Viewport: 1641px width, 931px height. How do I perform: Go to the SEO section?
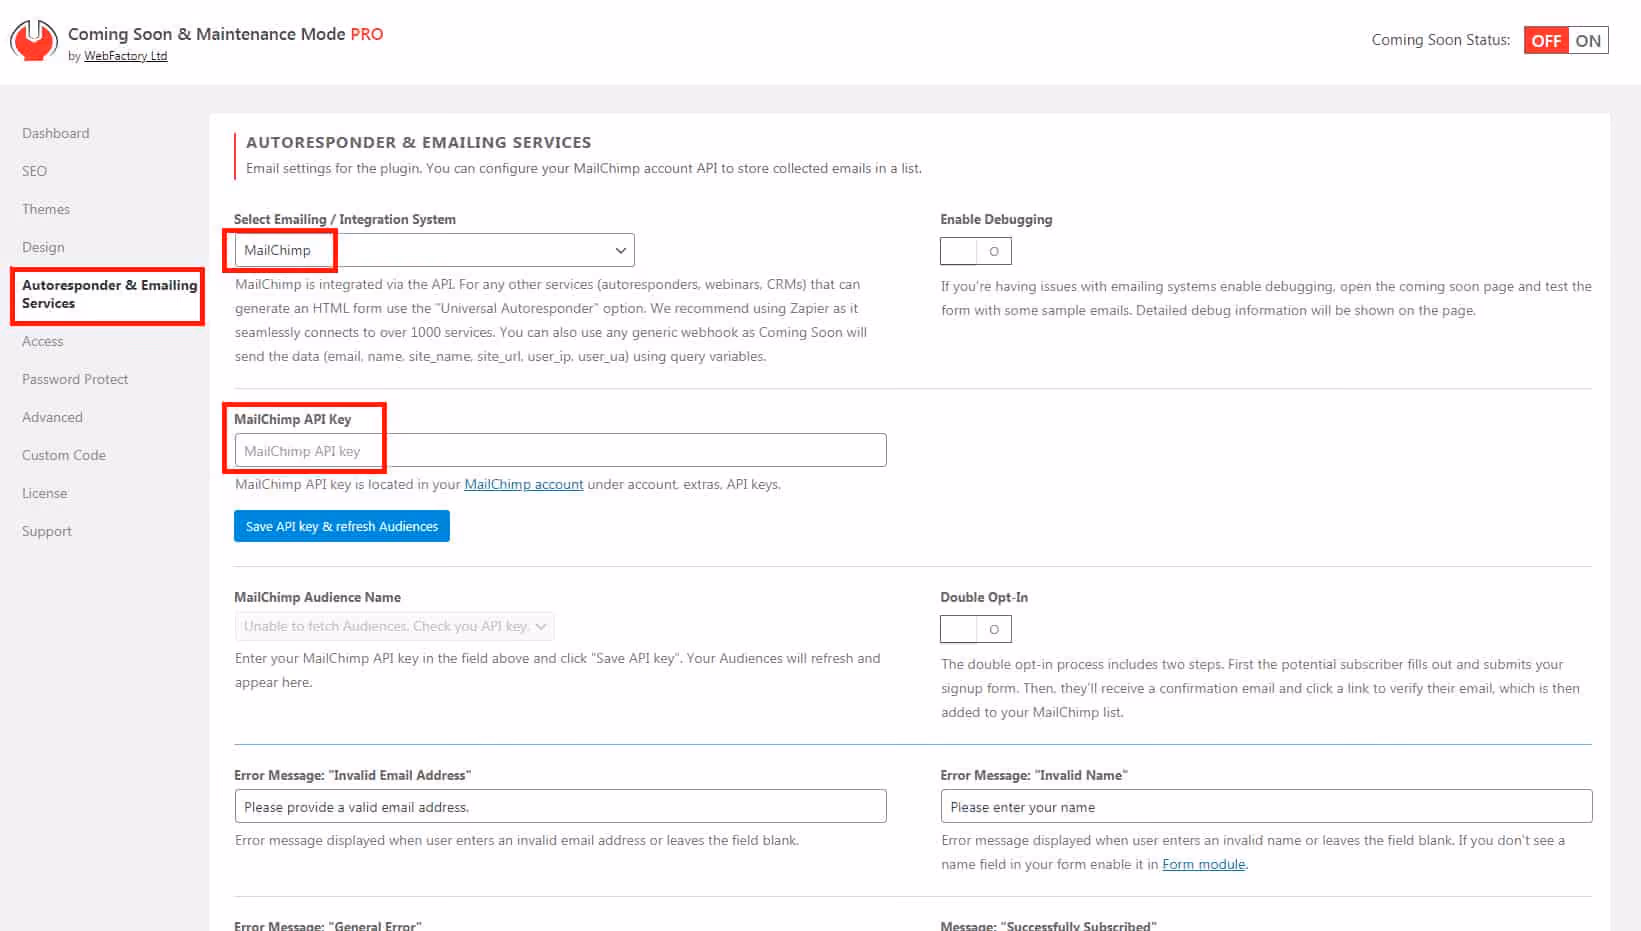click(x=35, y=171)
